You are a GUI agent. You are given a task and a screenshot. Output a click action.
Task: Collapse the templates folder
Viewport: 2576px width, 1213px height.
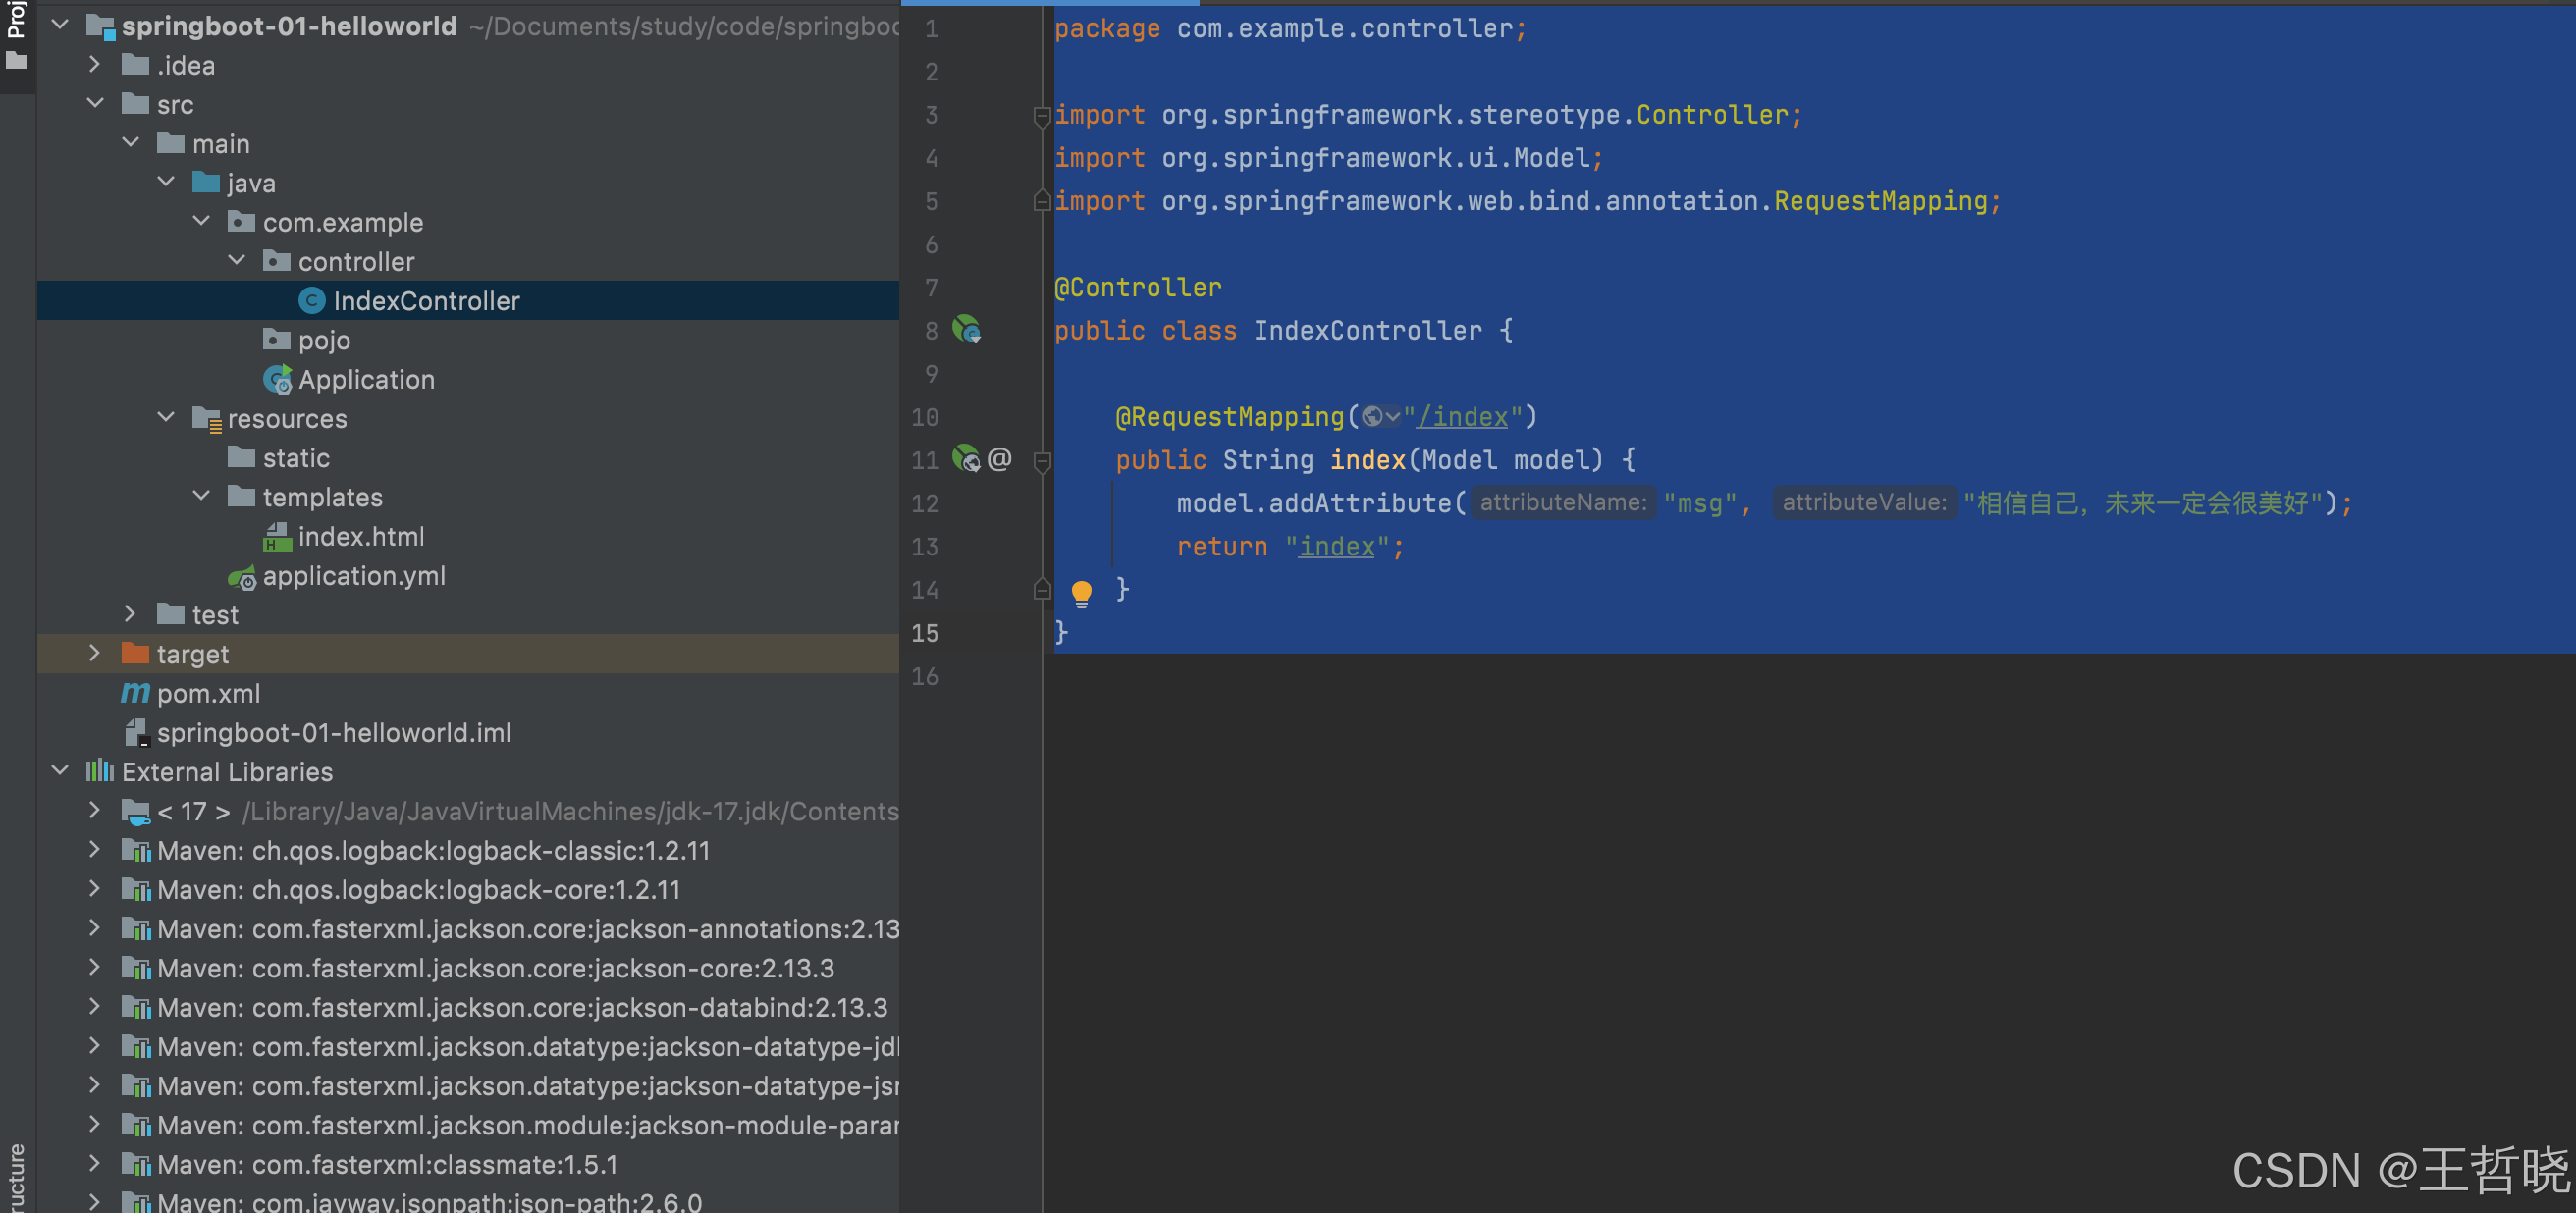(x=201, y=496)
